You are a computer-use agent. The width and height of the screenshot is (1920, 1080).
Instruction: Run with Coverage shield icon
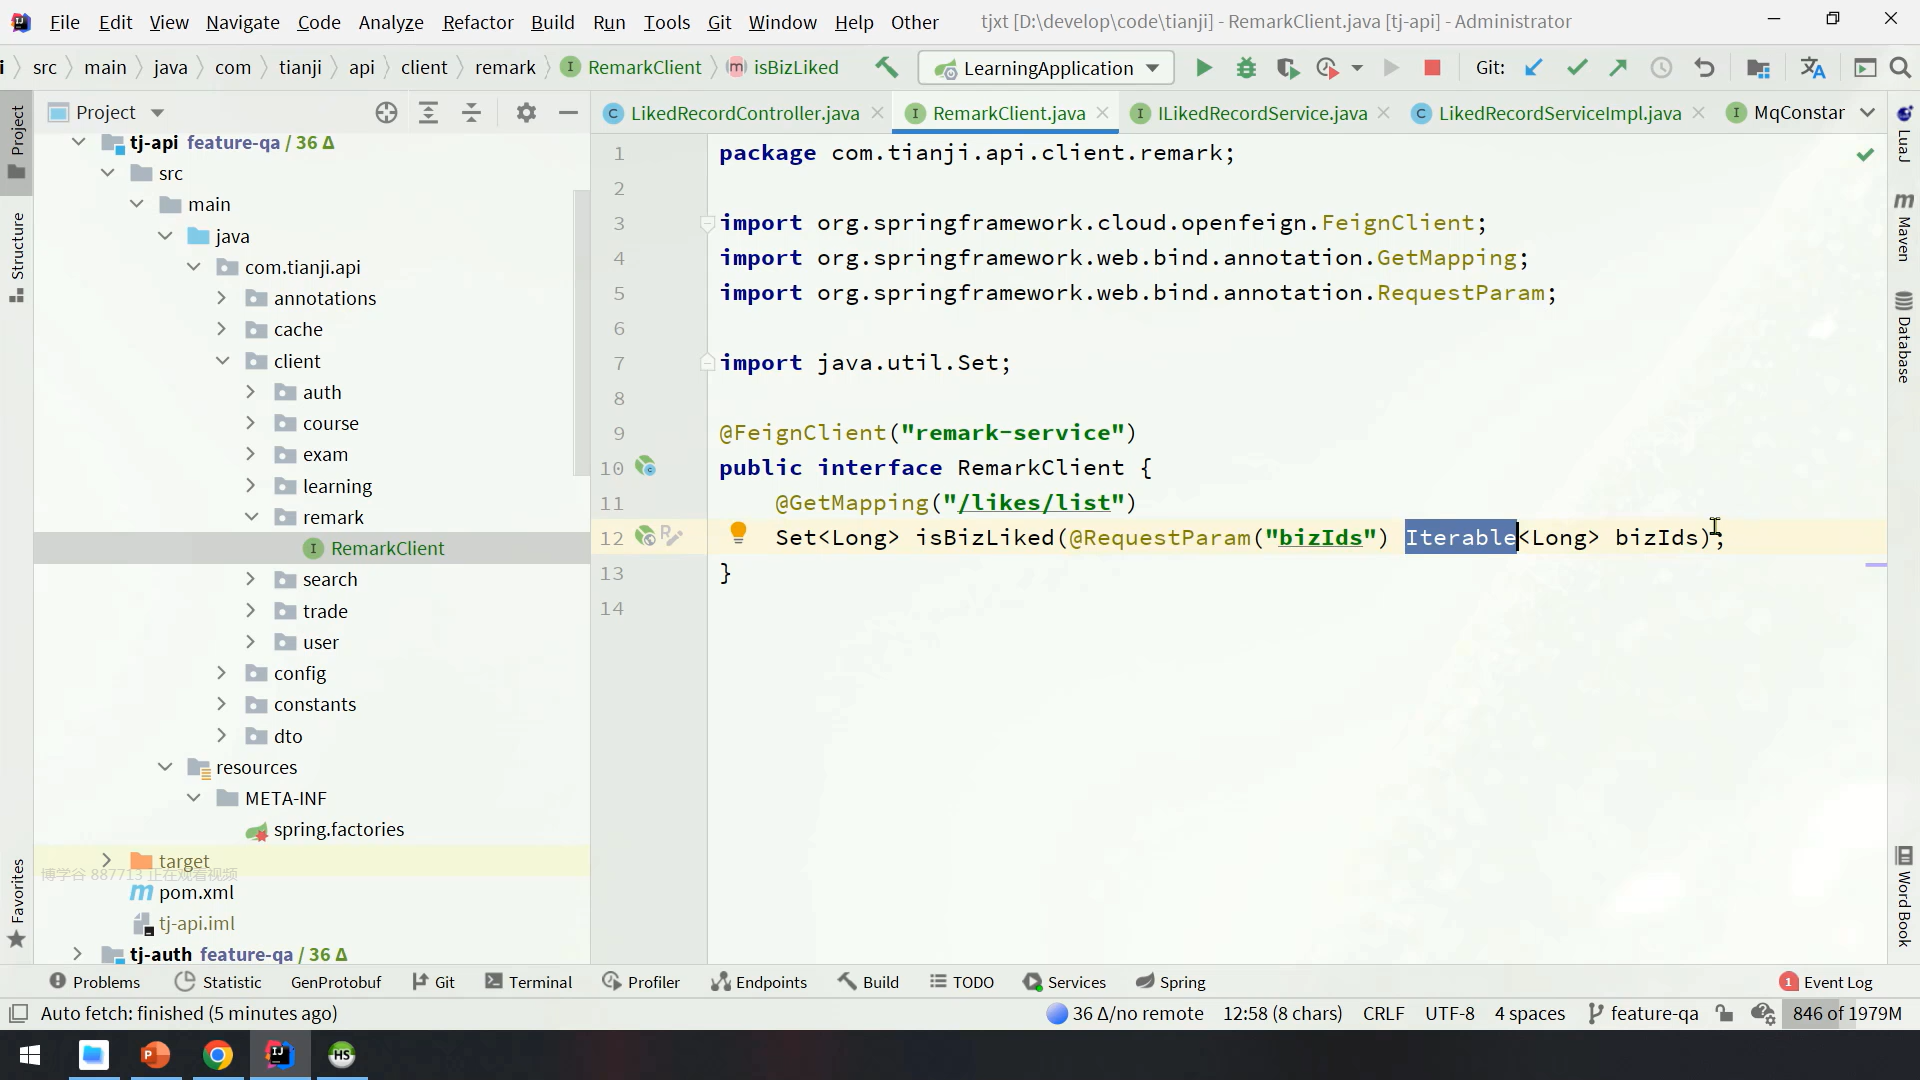pos(1287,68)
